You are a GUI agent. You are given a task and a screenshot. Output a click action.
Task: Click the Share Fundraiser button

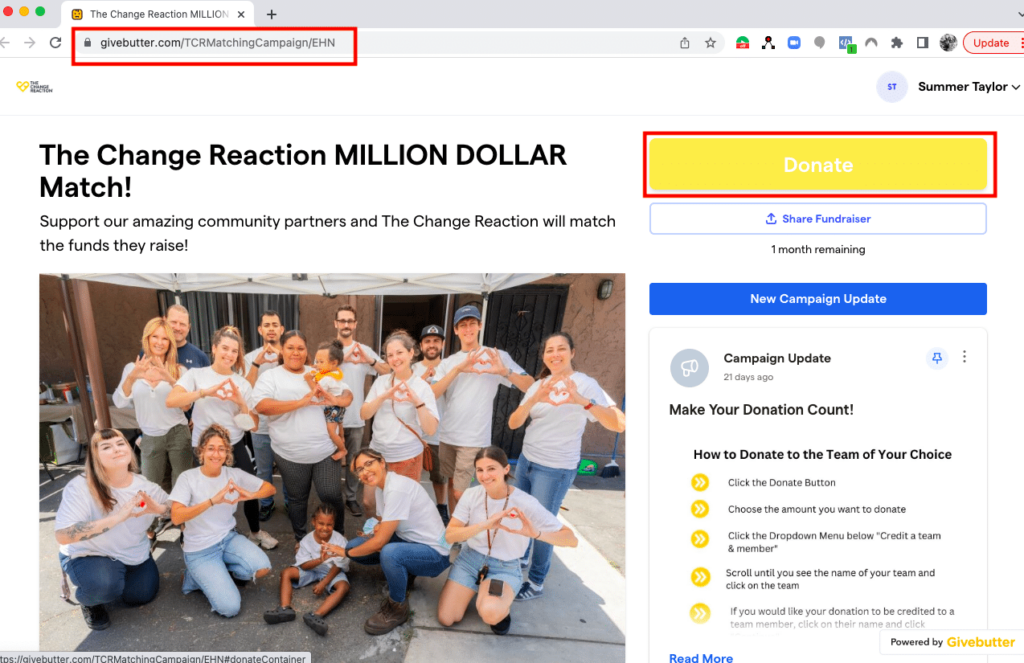pyautogui.click(x=818, y=219)
